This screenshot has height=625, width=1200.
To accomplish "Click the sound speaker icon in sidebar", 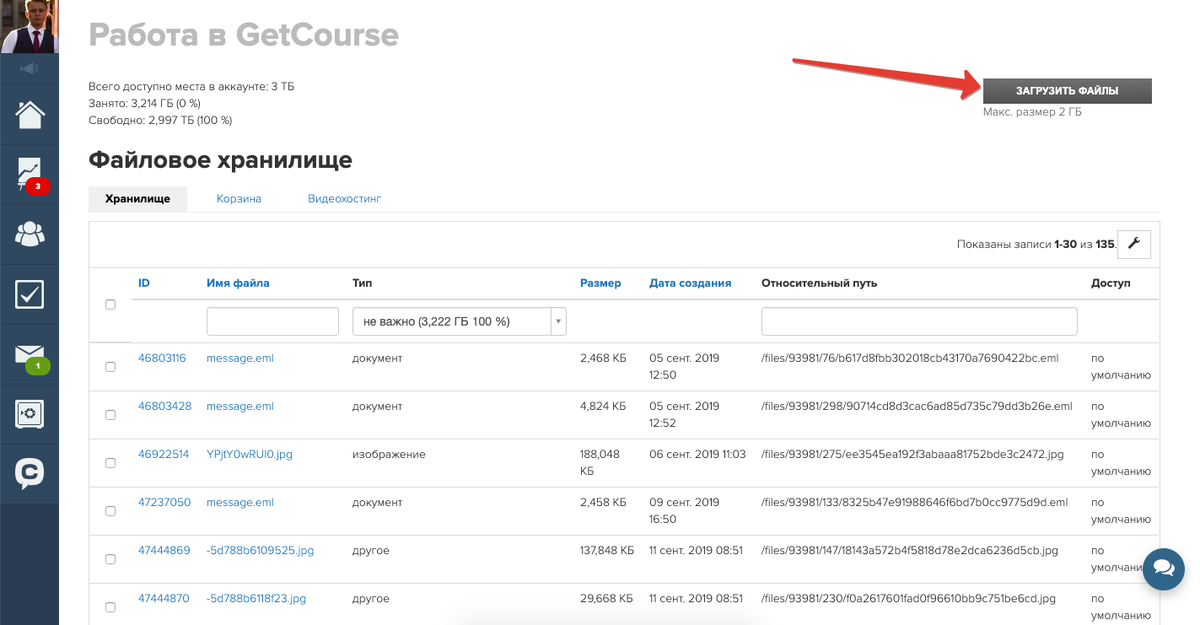I will [28, 69].
